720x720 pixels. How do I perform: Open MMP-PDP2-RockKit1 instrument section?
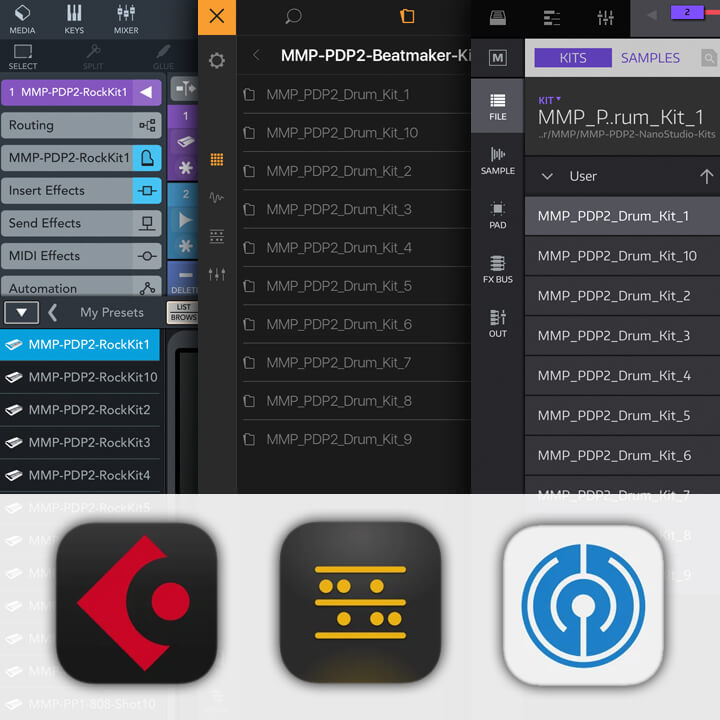click(x=81, y=158)
